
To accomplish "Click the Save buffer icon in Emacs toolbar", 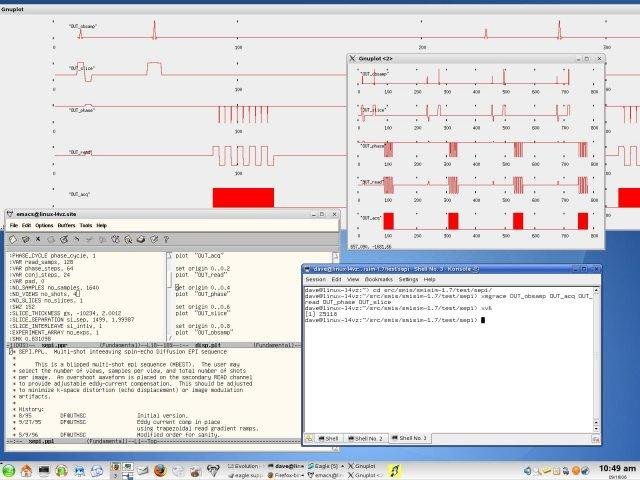I will 51,240.
